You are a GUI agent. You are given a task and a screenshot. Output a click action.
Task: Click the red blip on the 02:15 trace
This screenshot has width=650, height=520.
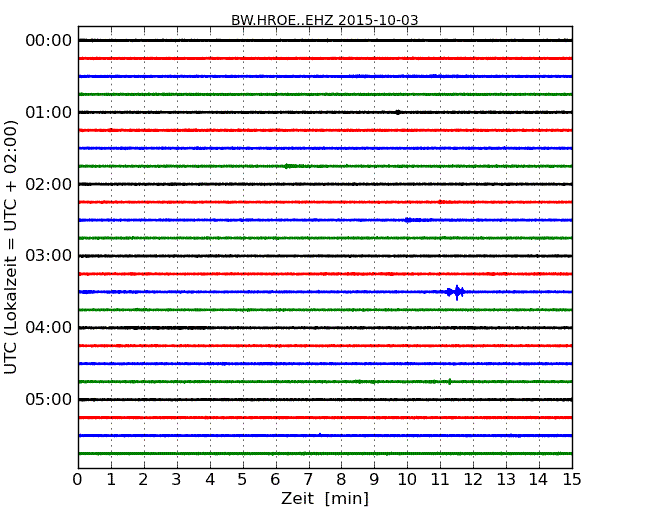[441, 202]
